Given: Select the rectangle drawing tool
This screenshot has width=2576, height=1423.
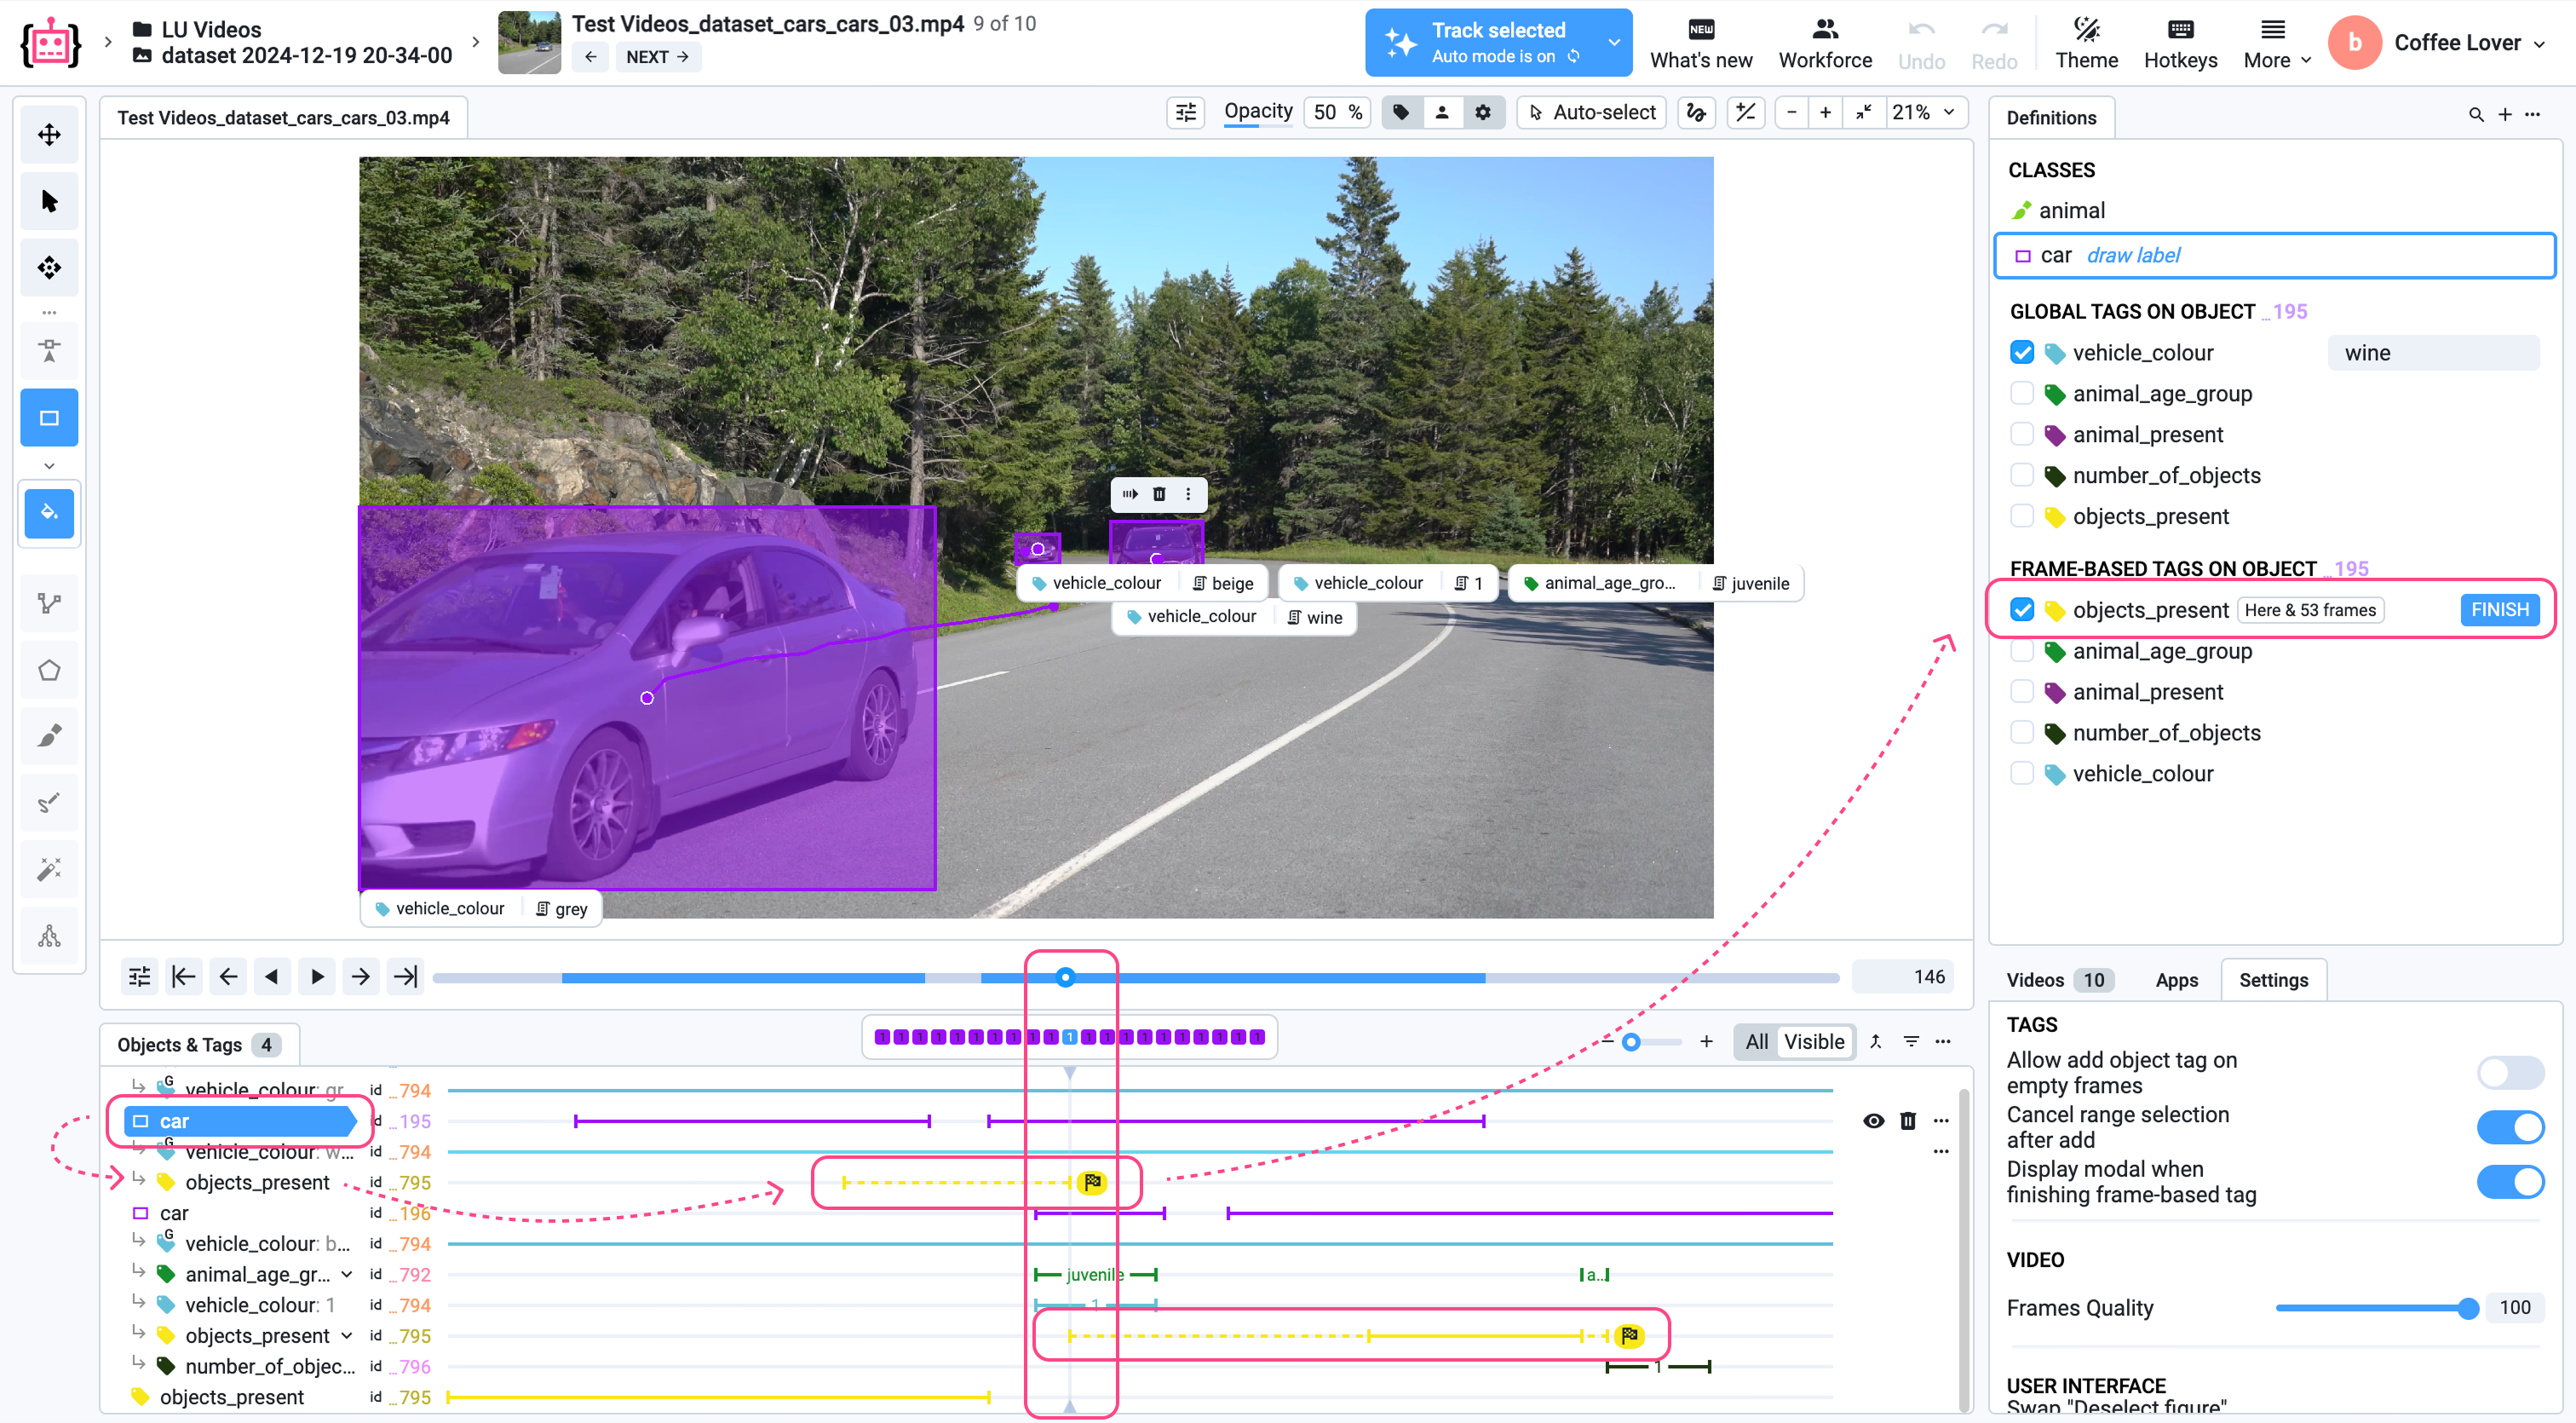Looking at the screenshot, I should 49,418.
